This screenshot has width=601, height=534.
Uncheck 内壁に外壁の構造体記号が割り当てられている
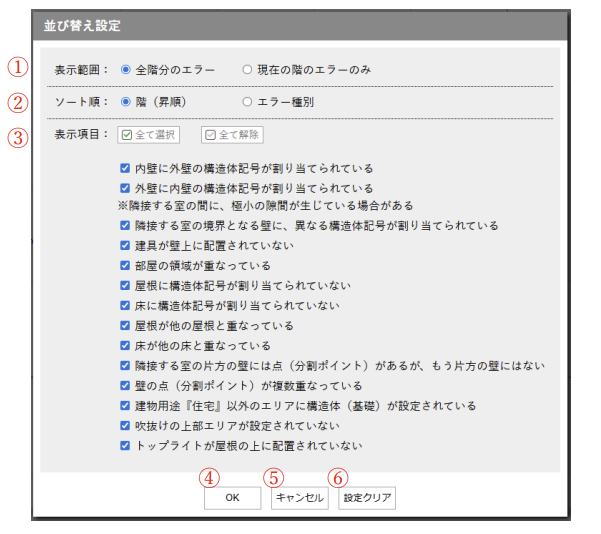click(x=125, y=169)
